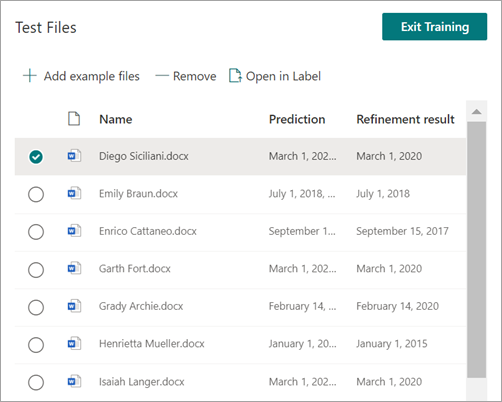This screenshot has width=502, height=402.
Task: Click the Word icon for Garth Fort.docx
Action: [x=74, y=268]
